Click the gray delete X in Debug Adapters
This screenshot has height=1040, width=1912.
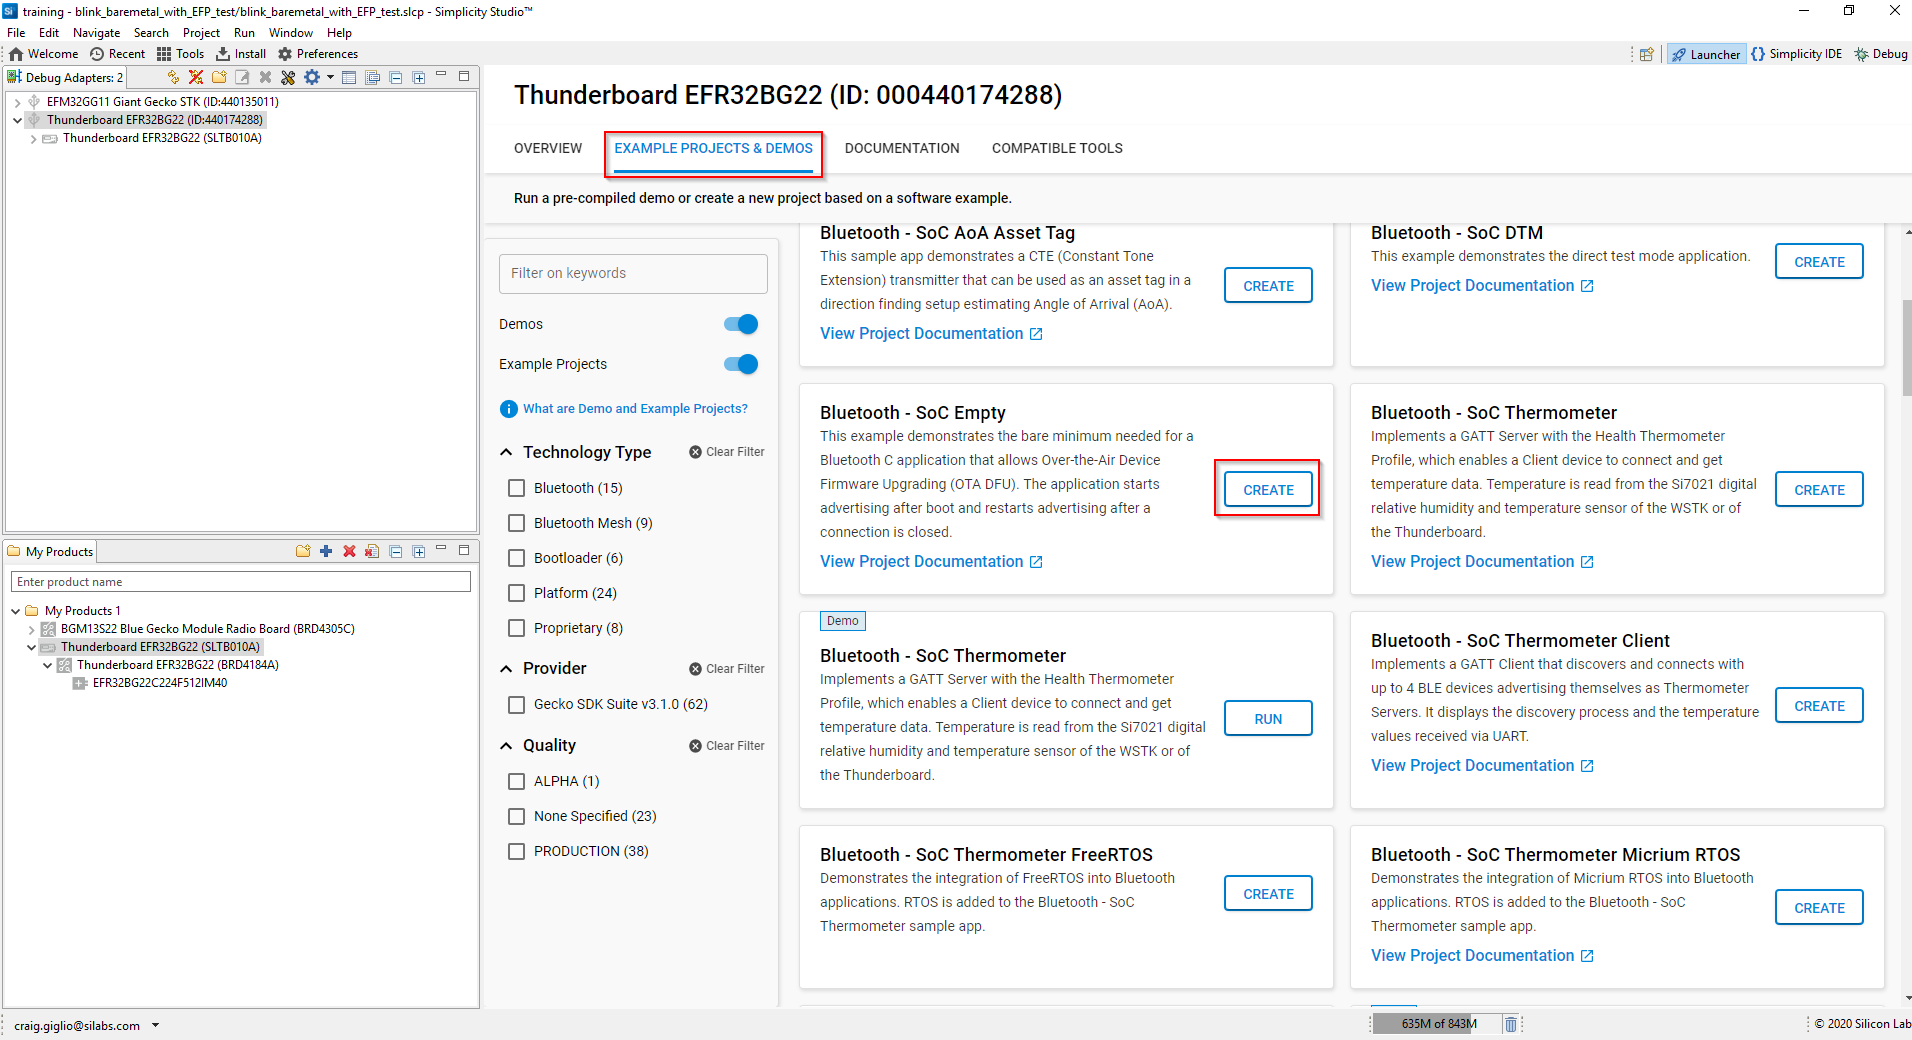(265, 77)
